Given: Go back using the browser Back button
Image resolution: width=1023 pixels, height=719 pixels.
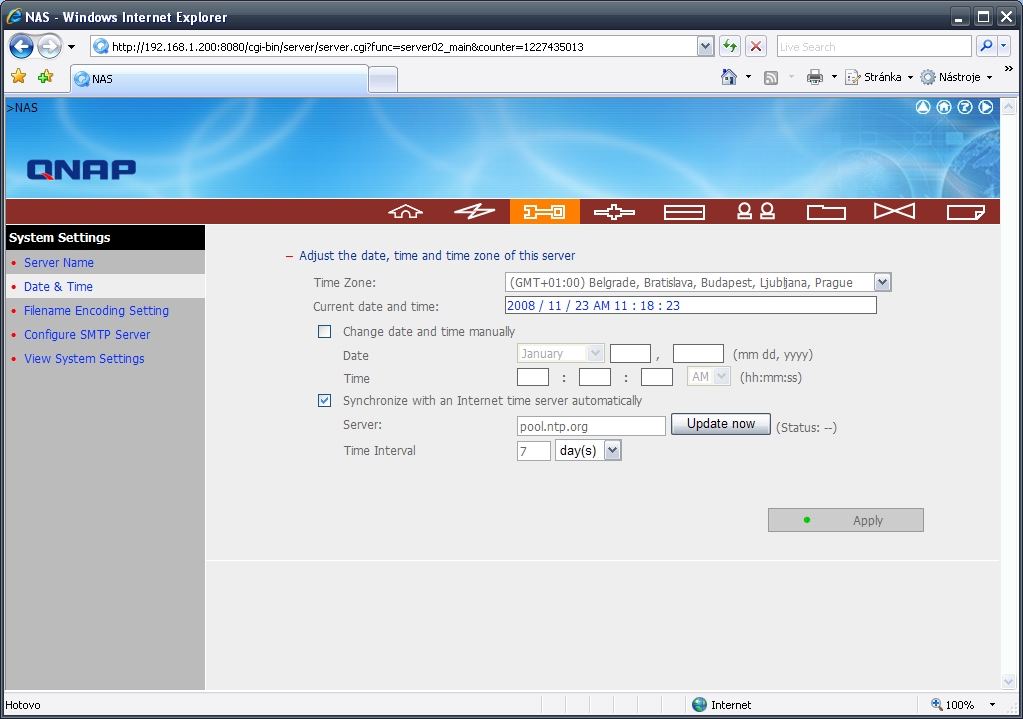Looking at the screenshot, I should 22,46.
